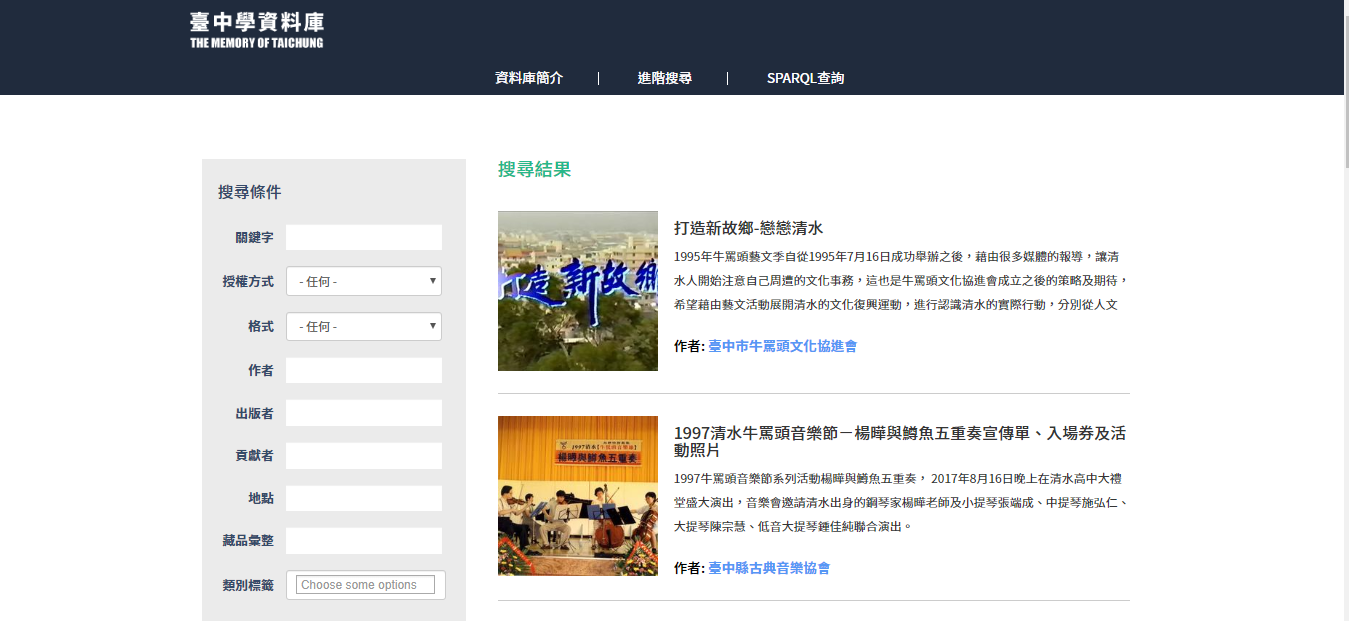Viewport: 1349px width, 621px height.
Task: Open the 資料庫簡介 menu item
Action: click(529, 78)
